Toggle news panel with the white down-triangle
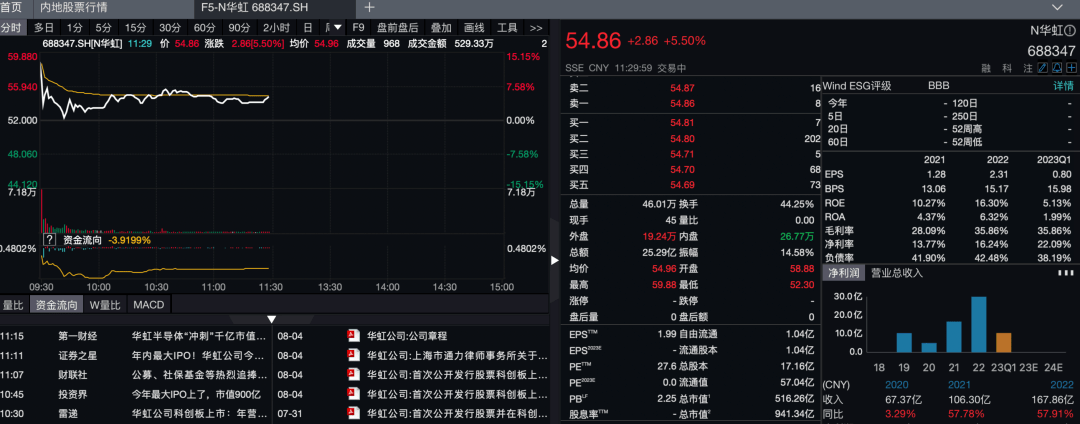The height and width of the screenshot is (424, 1080). 271,319
